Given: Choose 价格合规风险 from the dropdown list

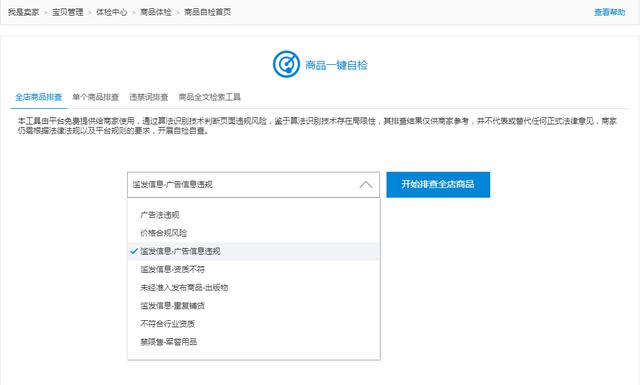Looking at the screenshot, I should point(163,233).
